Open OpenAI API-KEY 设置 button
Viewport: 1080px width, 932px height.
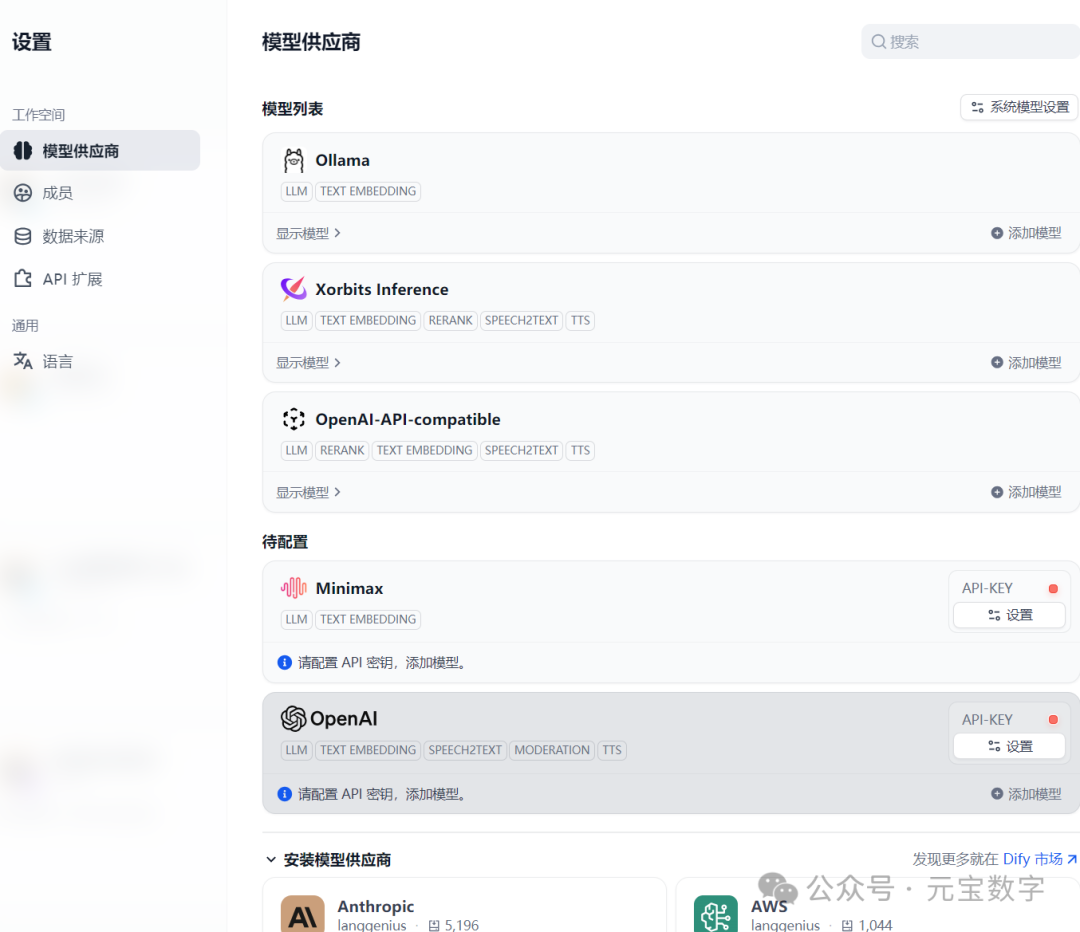click(1010, 746)
